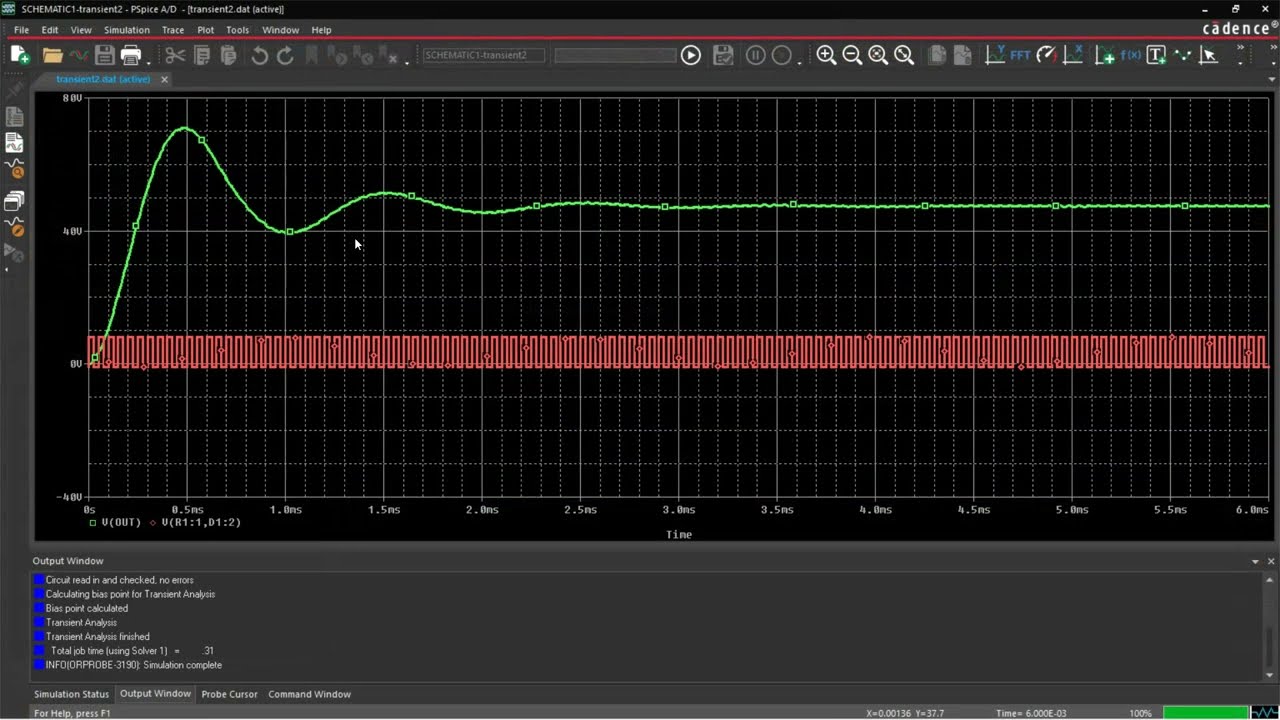Image resolution: width=1280 pixels, height=720 pixels.
Task: Click the Zoom Fit magnifier icon
Action: tap(904, 55)
